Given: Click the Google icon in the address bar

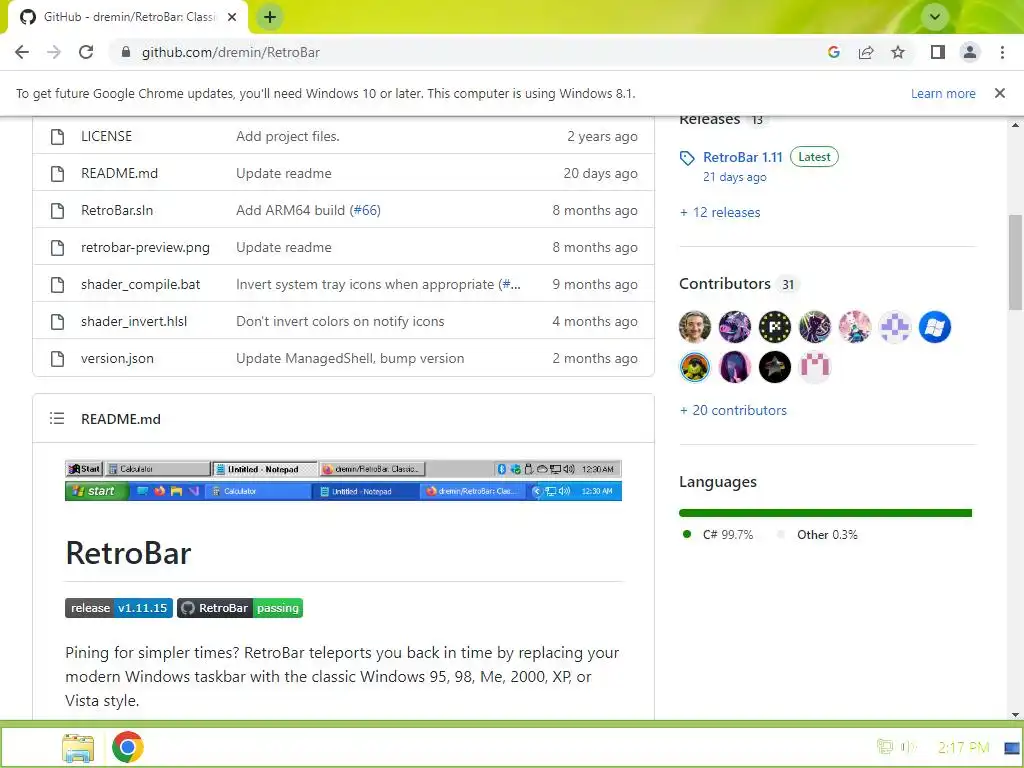Looking at the screenshot, I should (833, 52).
